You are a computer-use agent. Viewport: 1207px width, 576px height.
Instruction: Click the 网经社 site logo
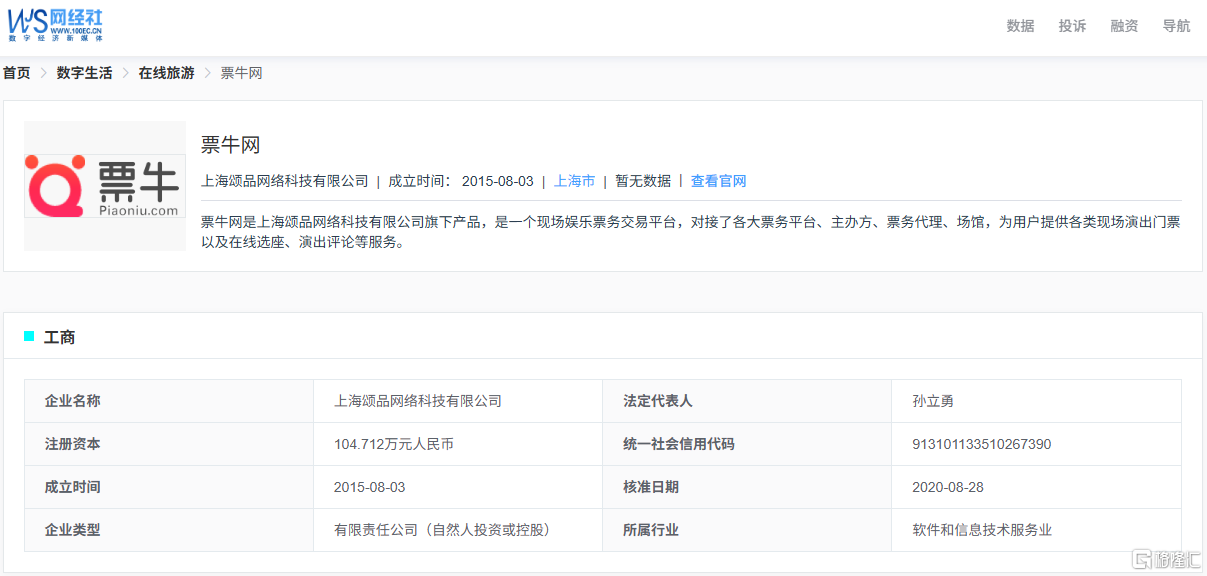tap(56, 24)
